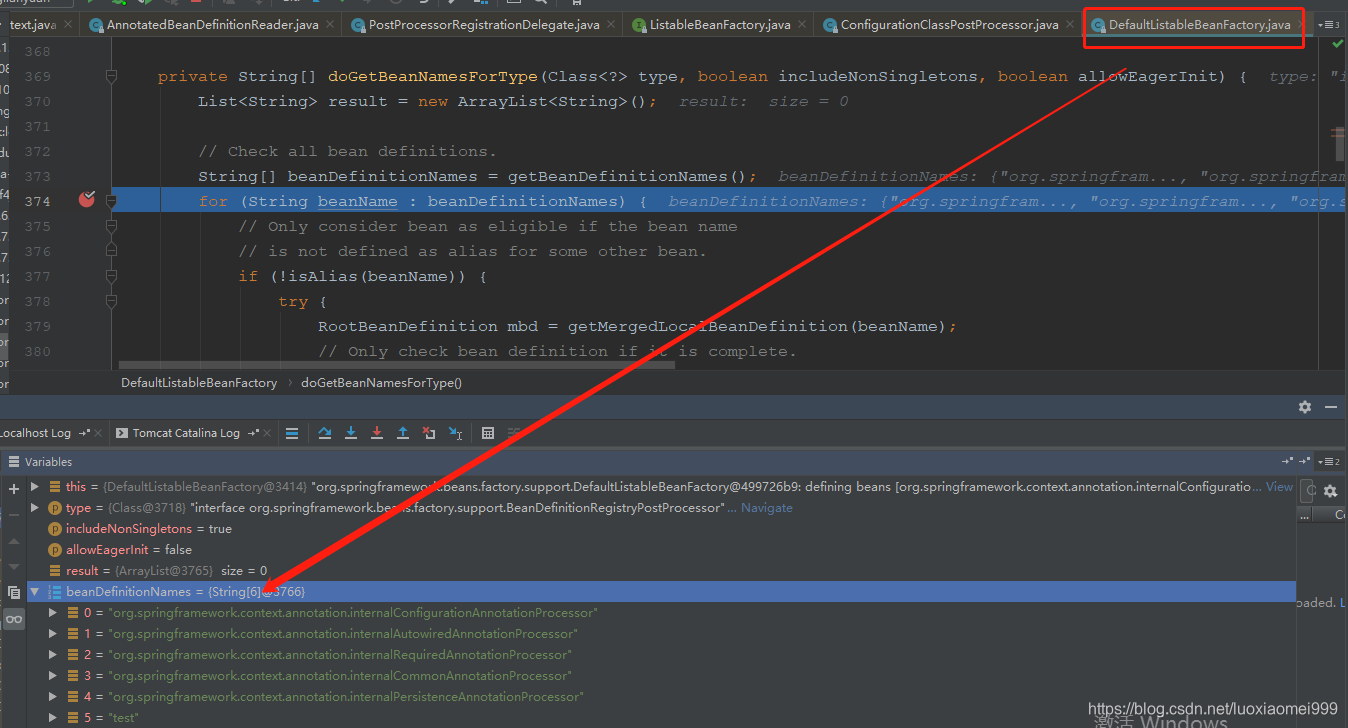Screen dimensions: 1348x728
Task: Expand array element 1 node
Action: pos(53,633)
